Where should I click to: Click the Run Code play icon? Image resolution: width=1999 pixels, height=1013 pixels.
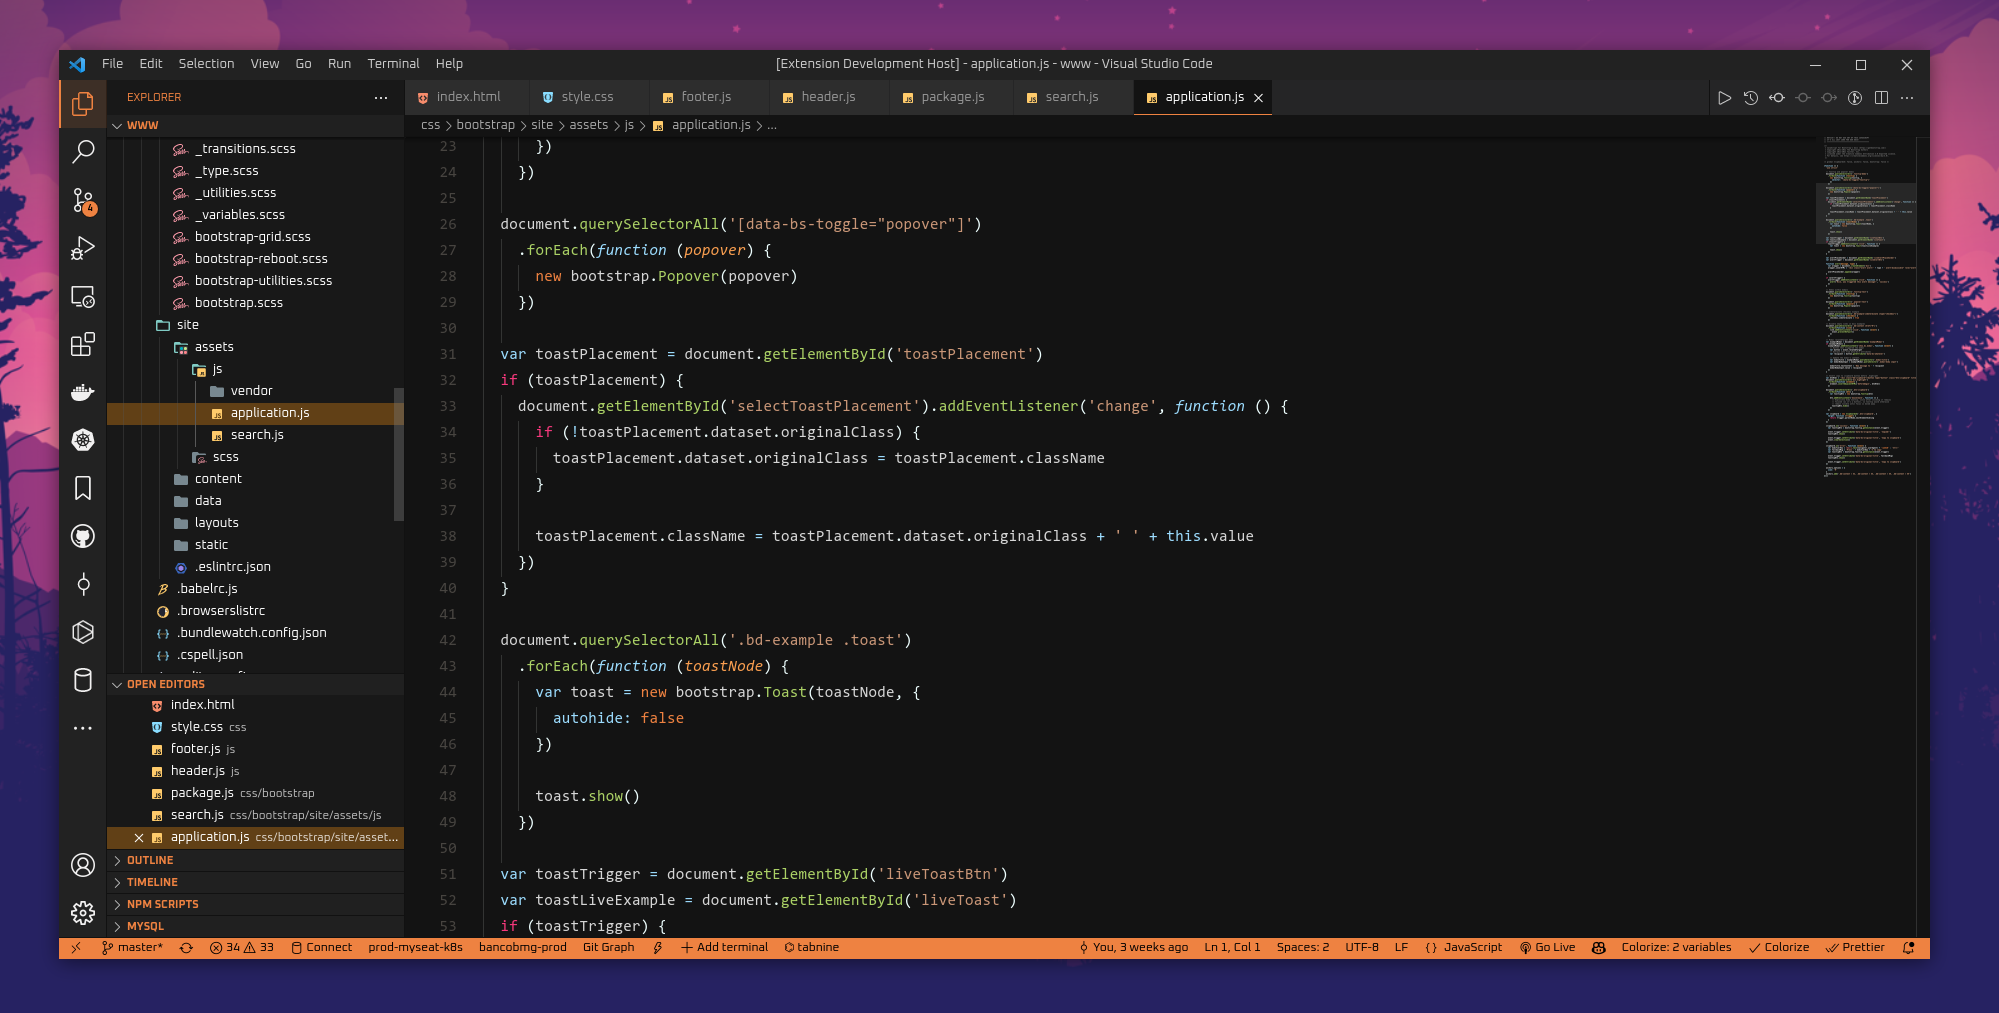pos(1724,98)
